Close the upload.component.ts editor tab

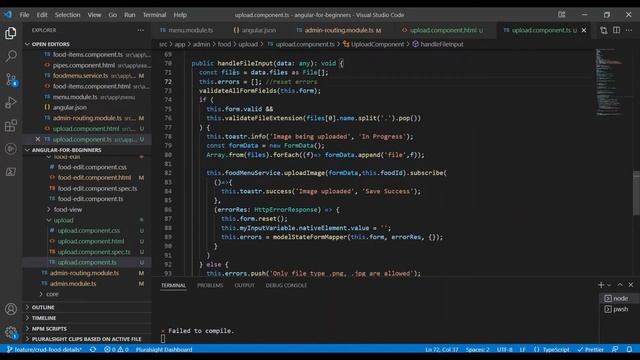tap(584, 30)
